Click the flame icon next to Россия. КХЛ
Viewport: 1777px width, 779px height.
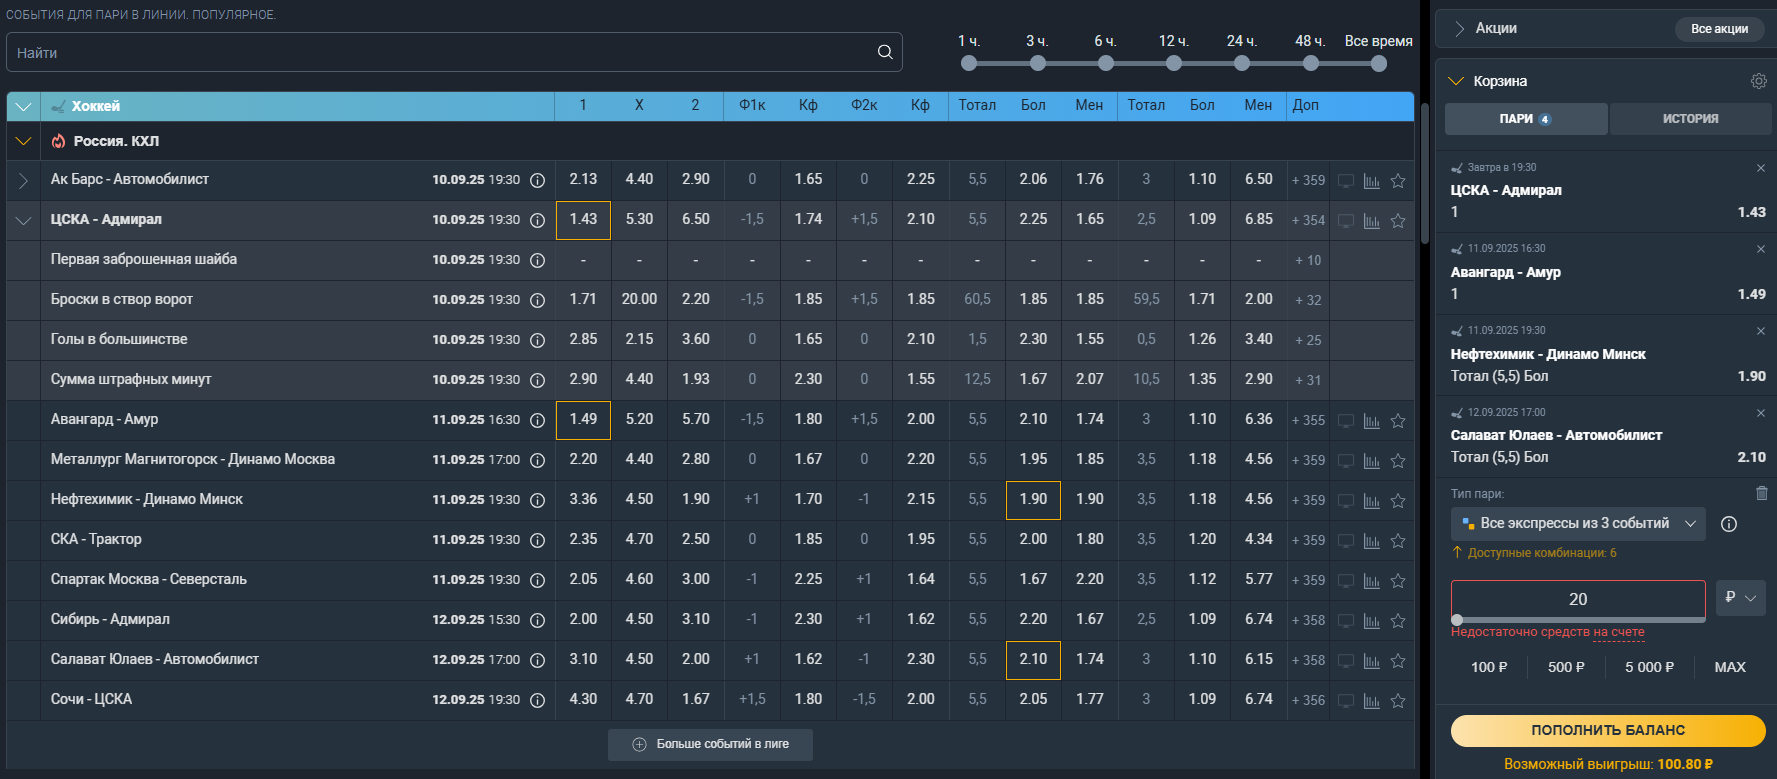[58, 141]
